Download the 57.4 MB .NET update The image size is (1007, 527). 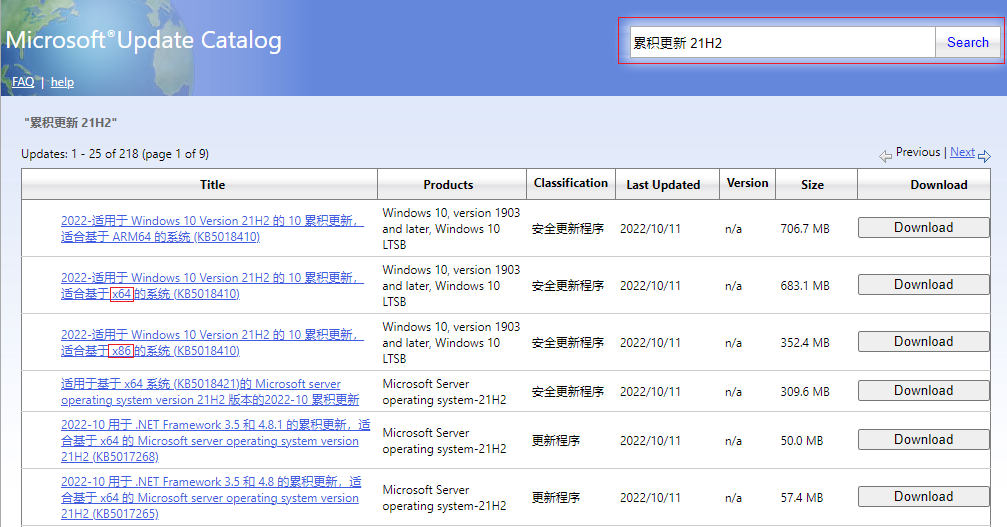coord(924,496)
